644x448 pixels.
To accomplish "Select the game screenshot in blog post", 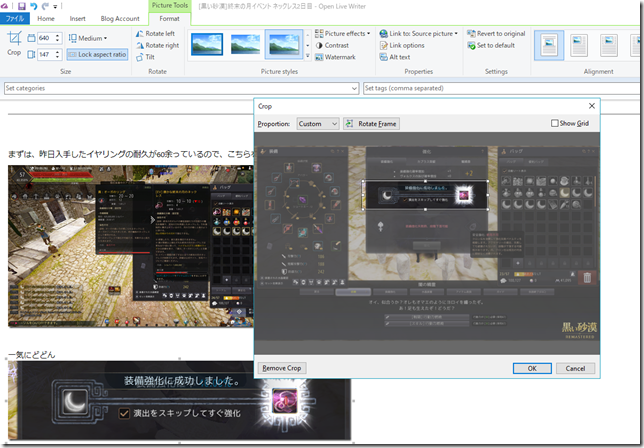I will (131, 246).
